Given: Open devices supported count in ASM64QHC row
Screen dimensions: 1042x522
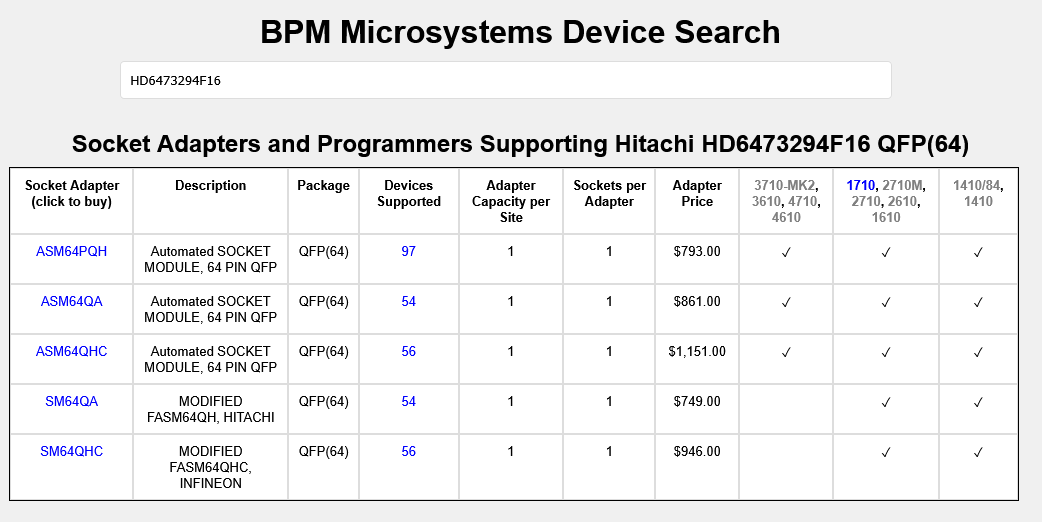Looking at the screenshot, I should [408, 351].
